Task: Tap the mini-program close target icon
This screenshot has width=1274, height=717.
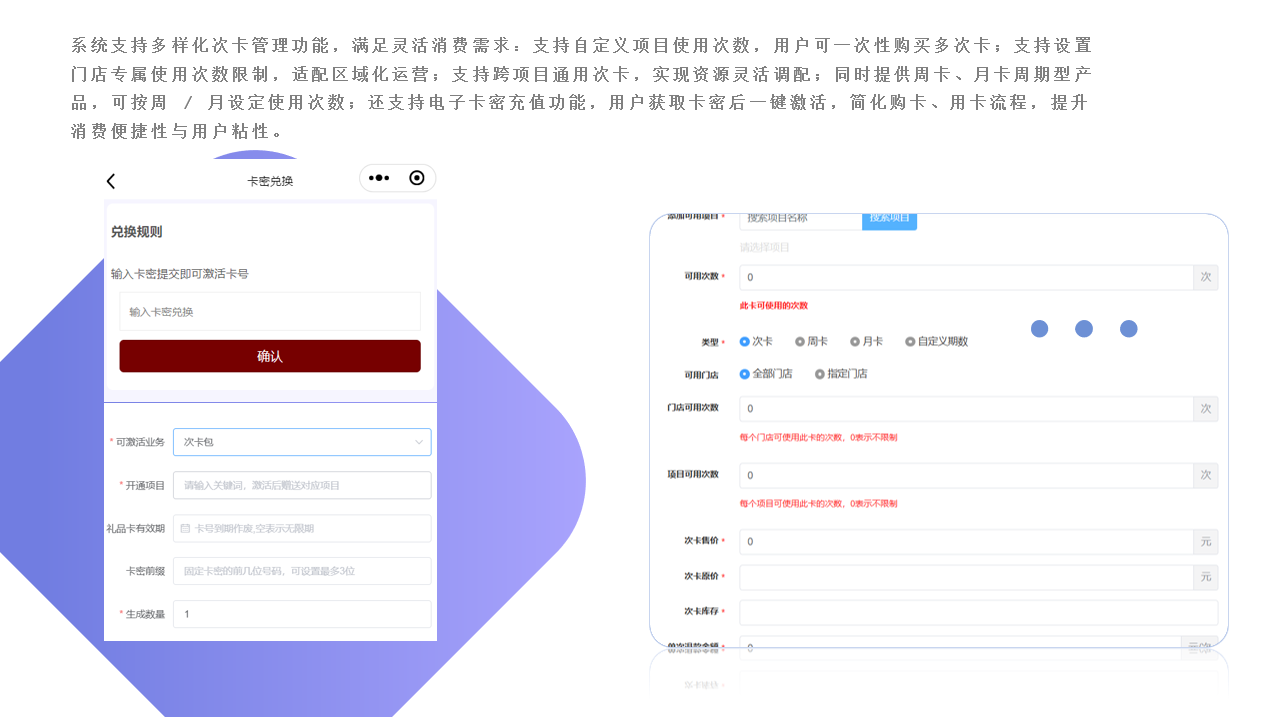Action: click(x=417, y=178)
